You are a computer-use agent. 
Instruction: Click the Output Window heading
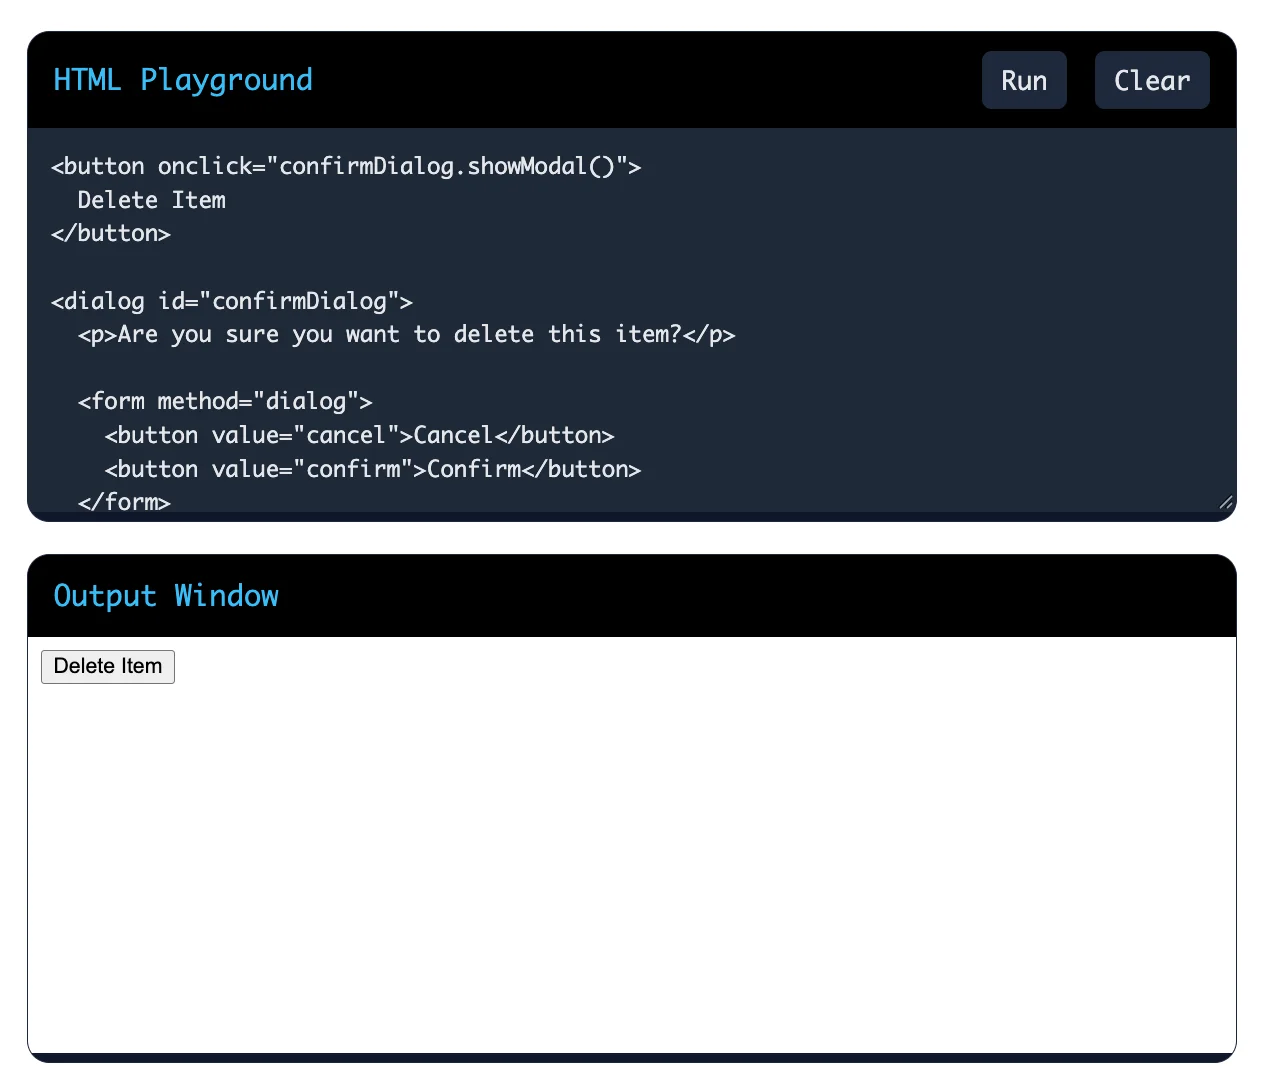coord(166,596)
